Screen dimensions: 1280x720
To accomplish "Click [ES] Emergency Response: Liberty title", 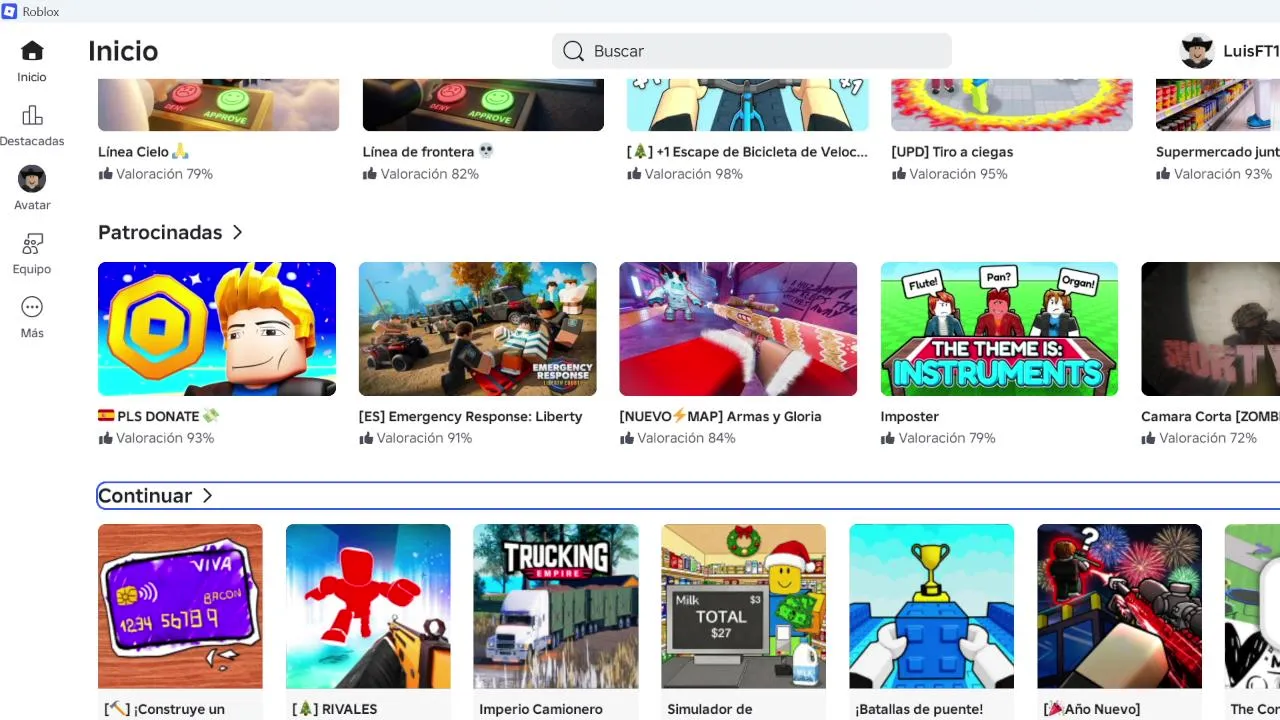I will pyautogui.click(x=470, y=416).
